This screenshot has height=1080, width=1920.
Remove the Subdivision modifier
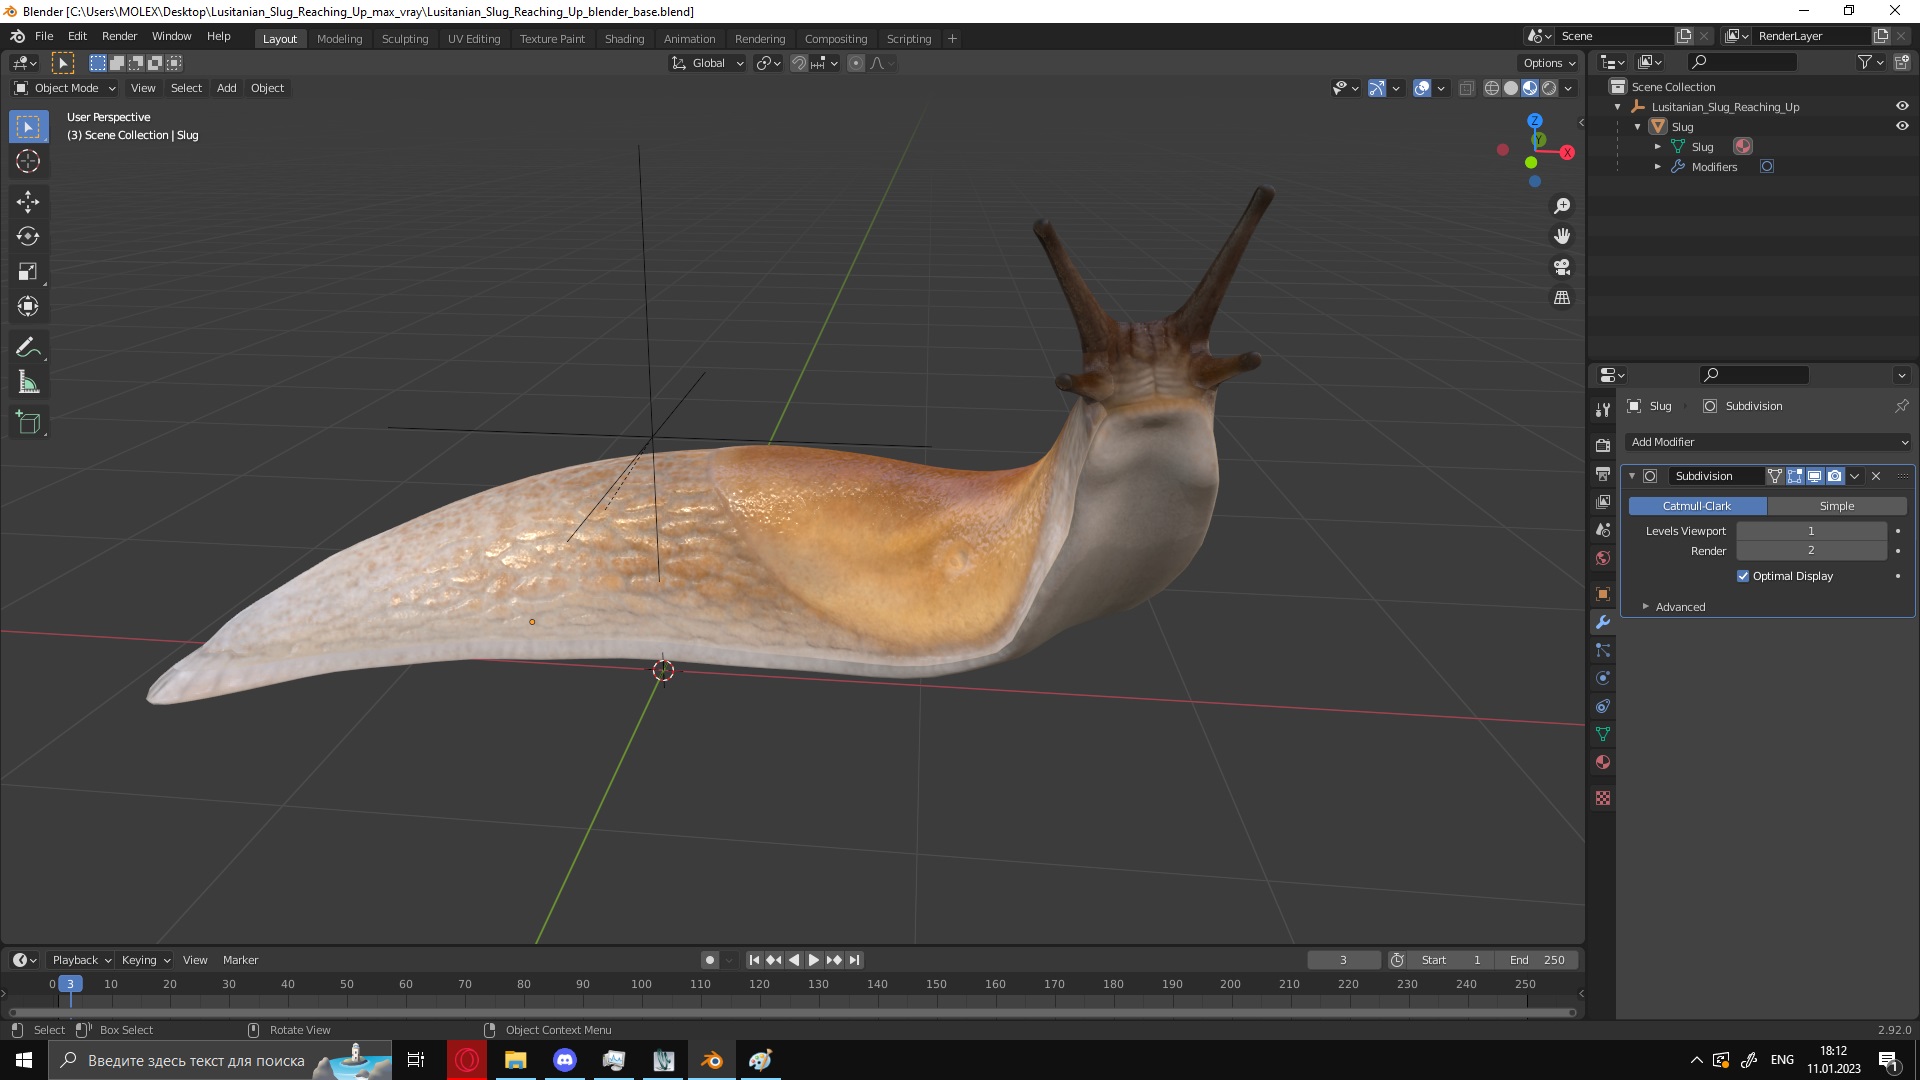pyautogui.click(x=1876, y=476)
